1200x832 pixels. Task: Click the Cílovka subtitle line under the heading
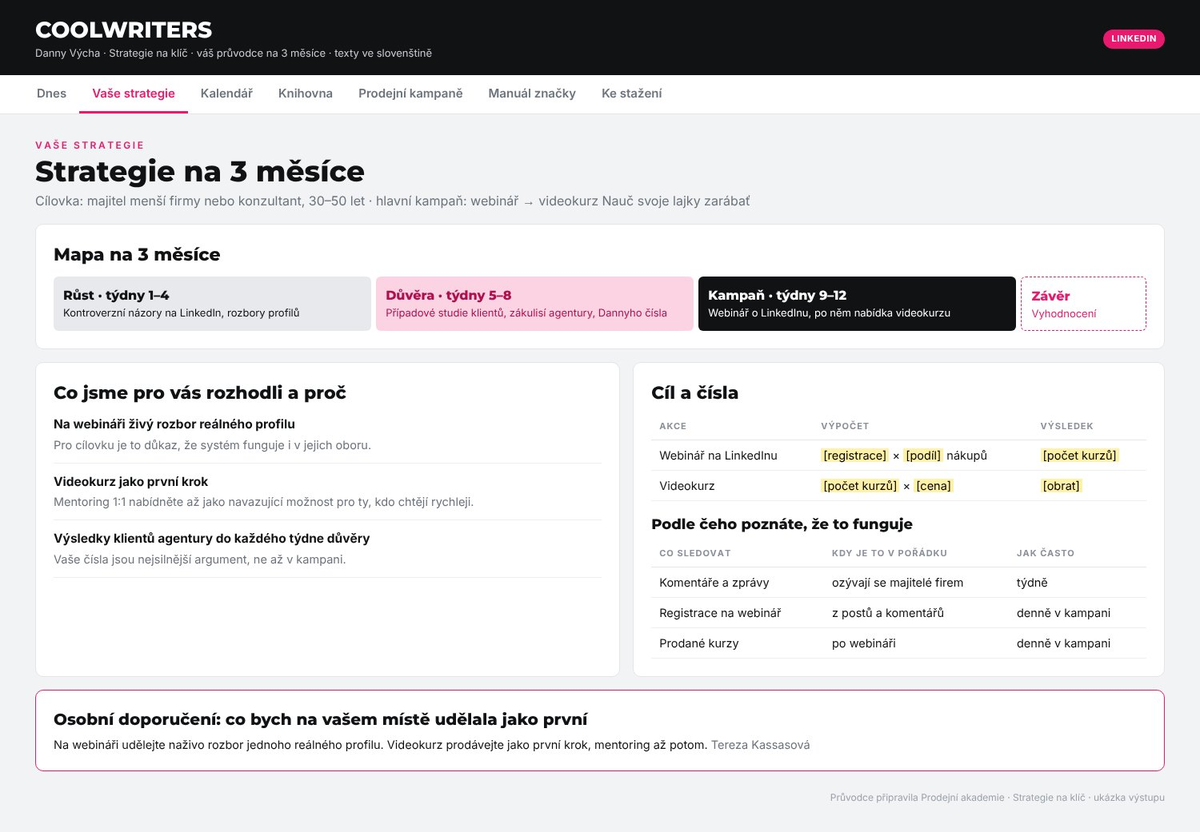[x=392, y=201]
